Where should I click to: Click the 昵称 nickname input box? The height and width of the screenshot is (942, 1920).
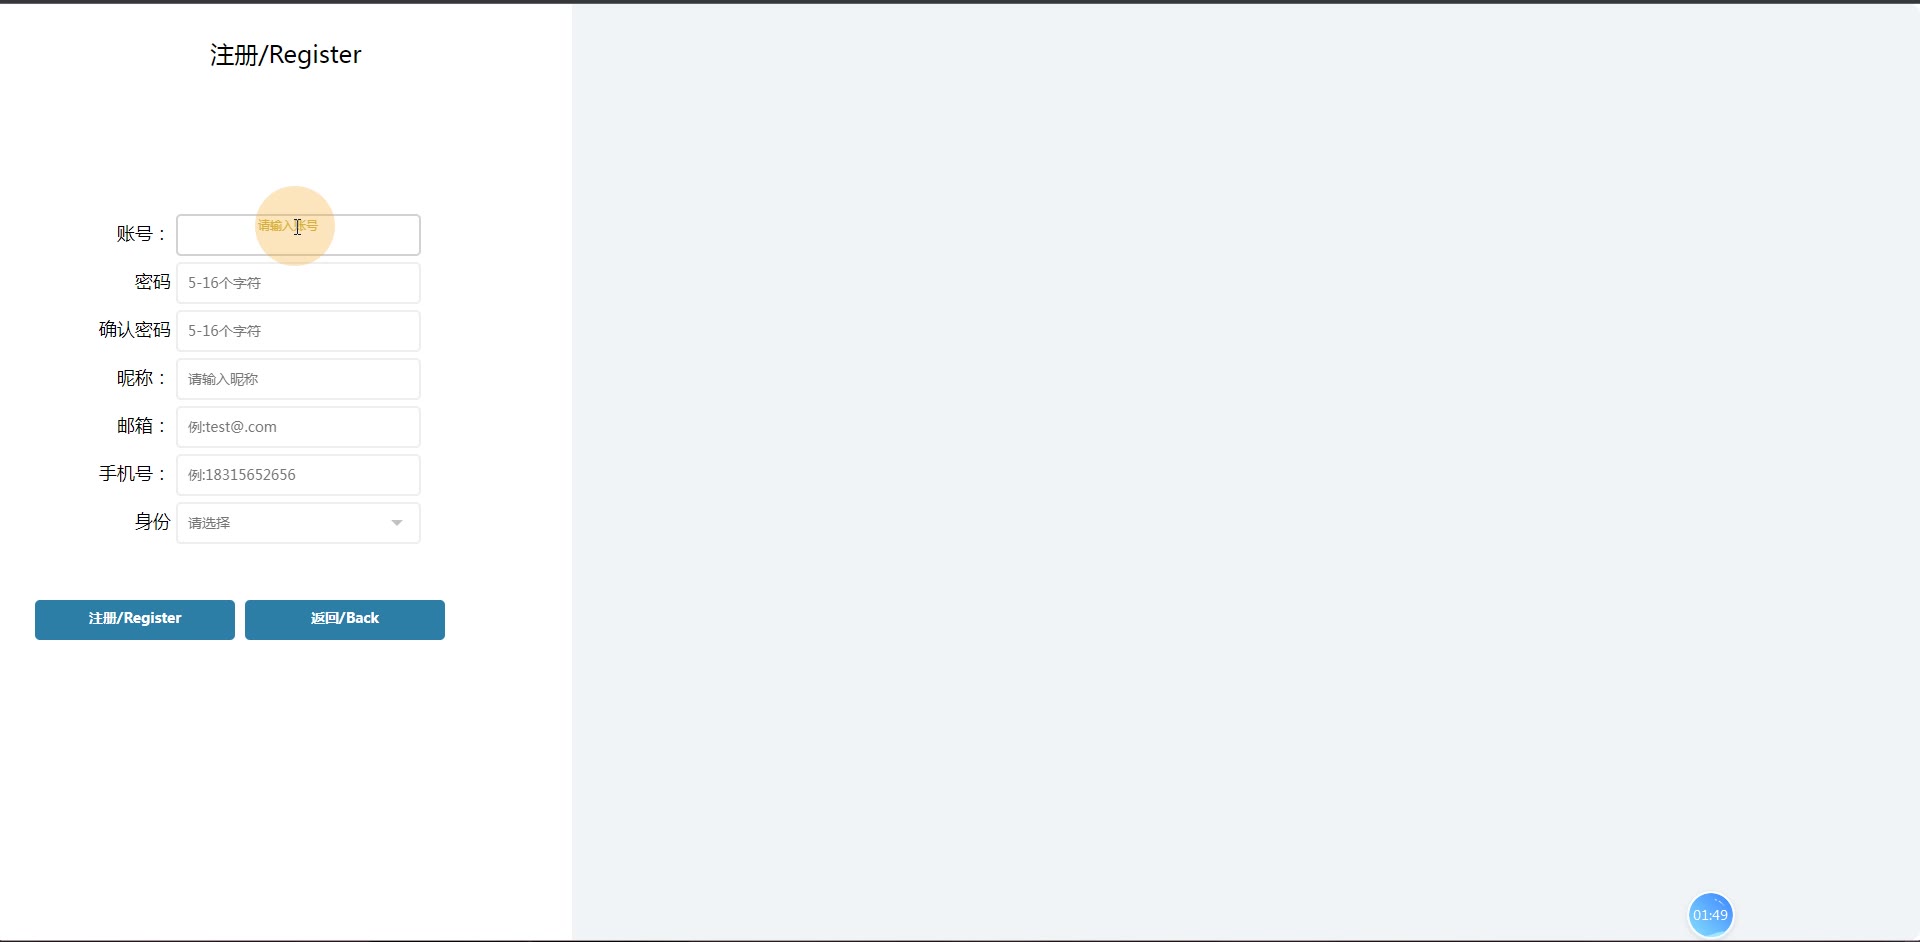[298, 379]
